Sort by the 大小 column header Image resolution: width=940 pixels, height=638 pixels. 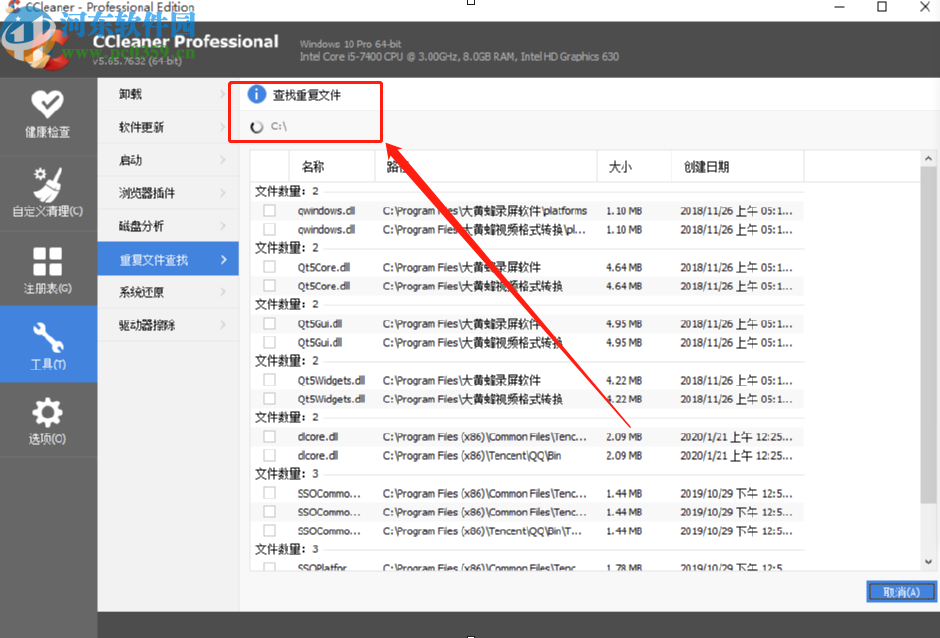634,166
